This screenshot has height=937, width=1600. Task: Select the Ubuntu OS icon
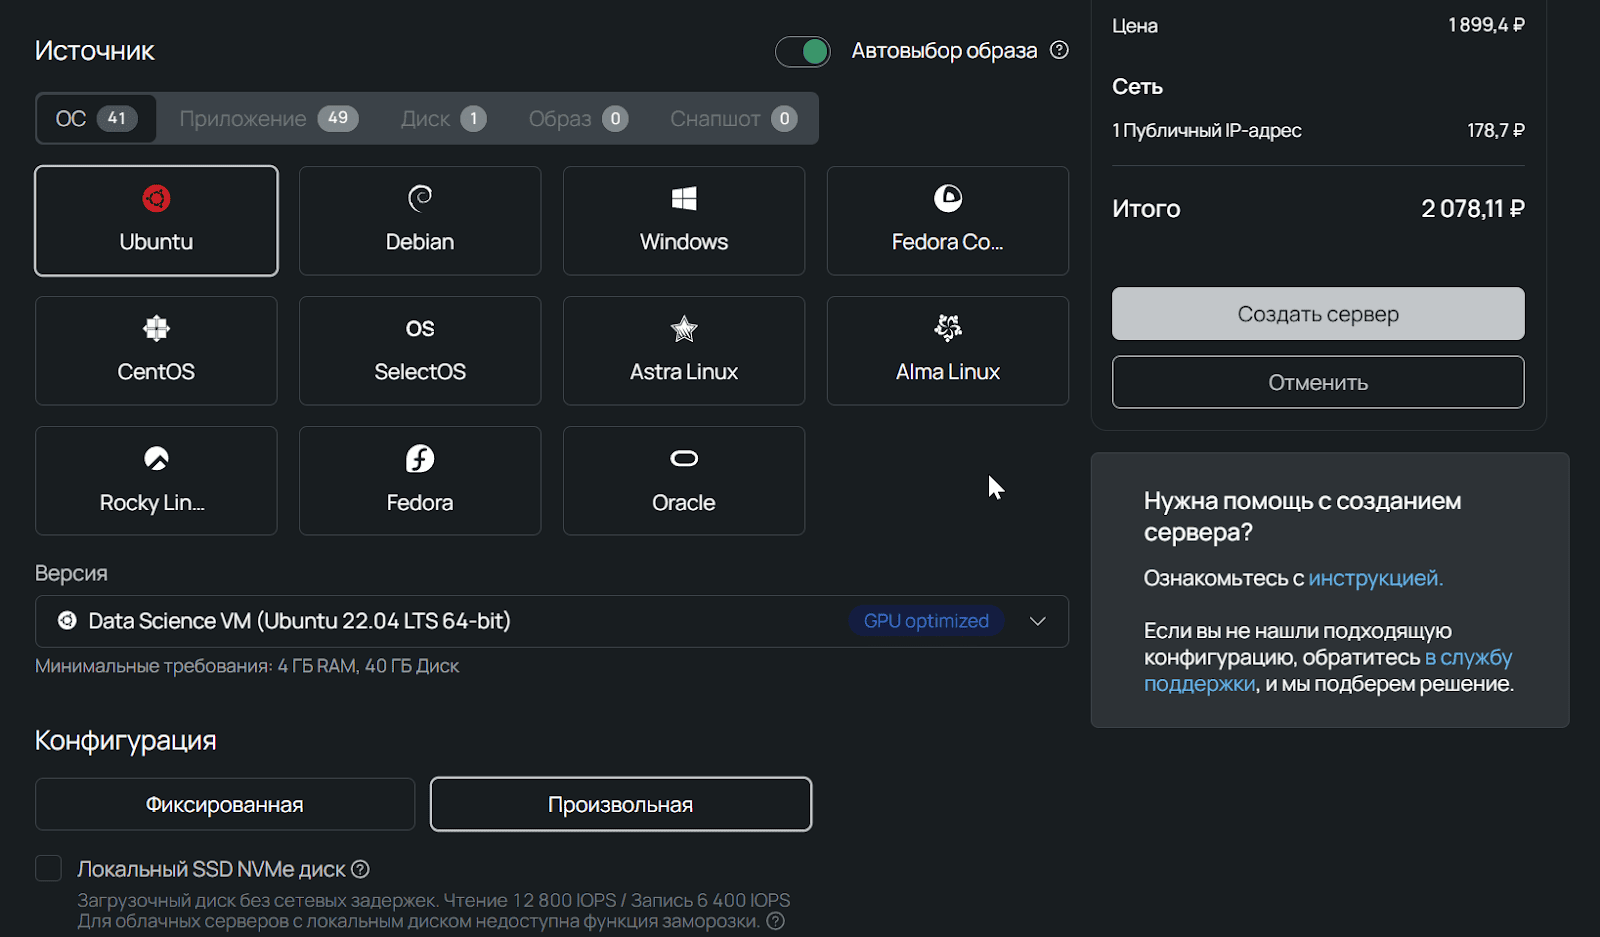click(156, 199)
